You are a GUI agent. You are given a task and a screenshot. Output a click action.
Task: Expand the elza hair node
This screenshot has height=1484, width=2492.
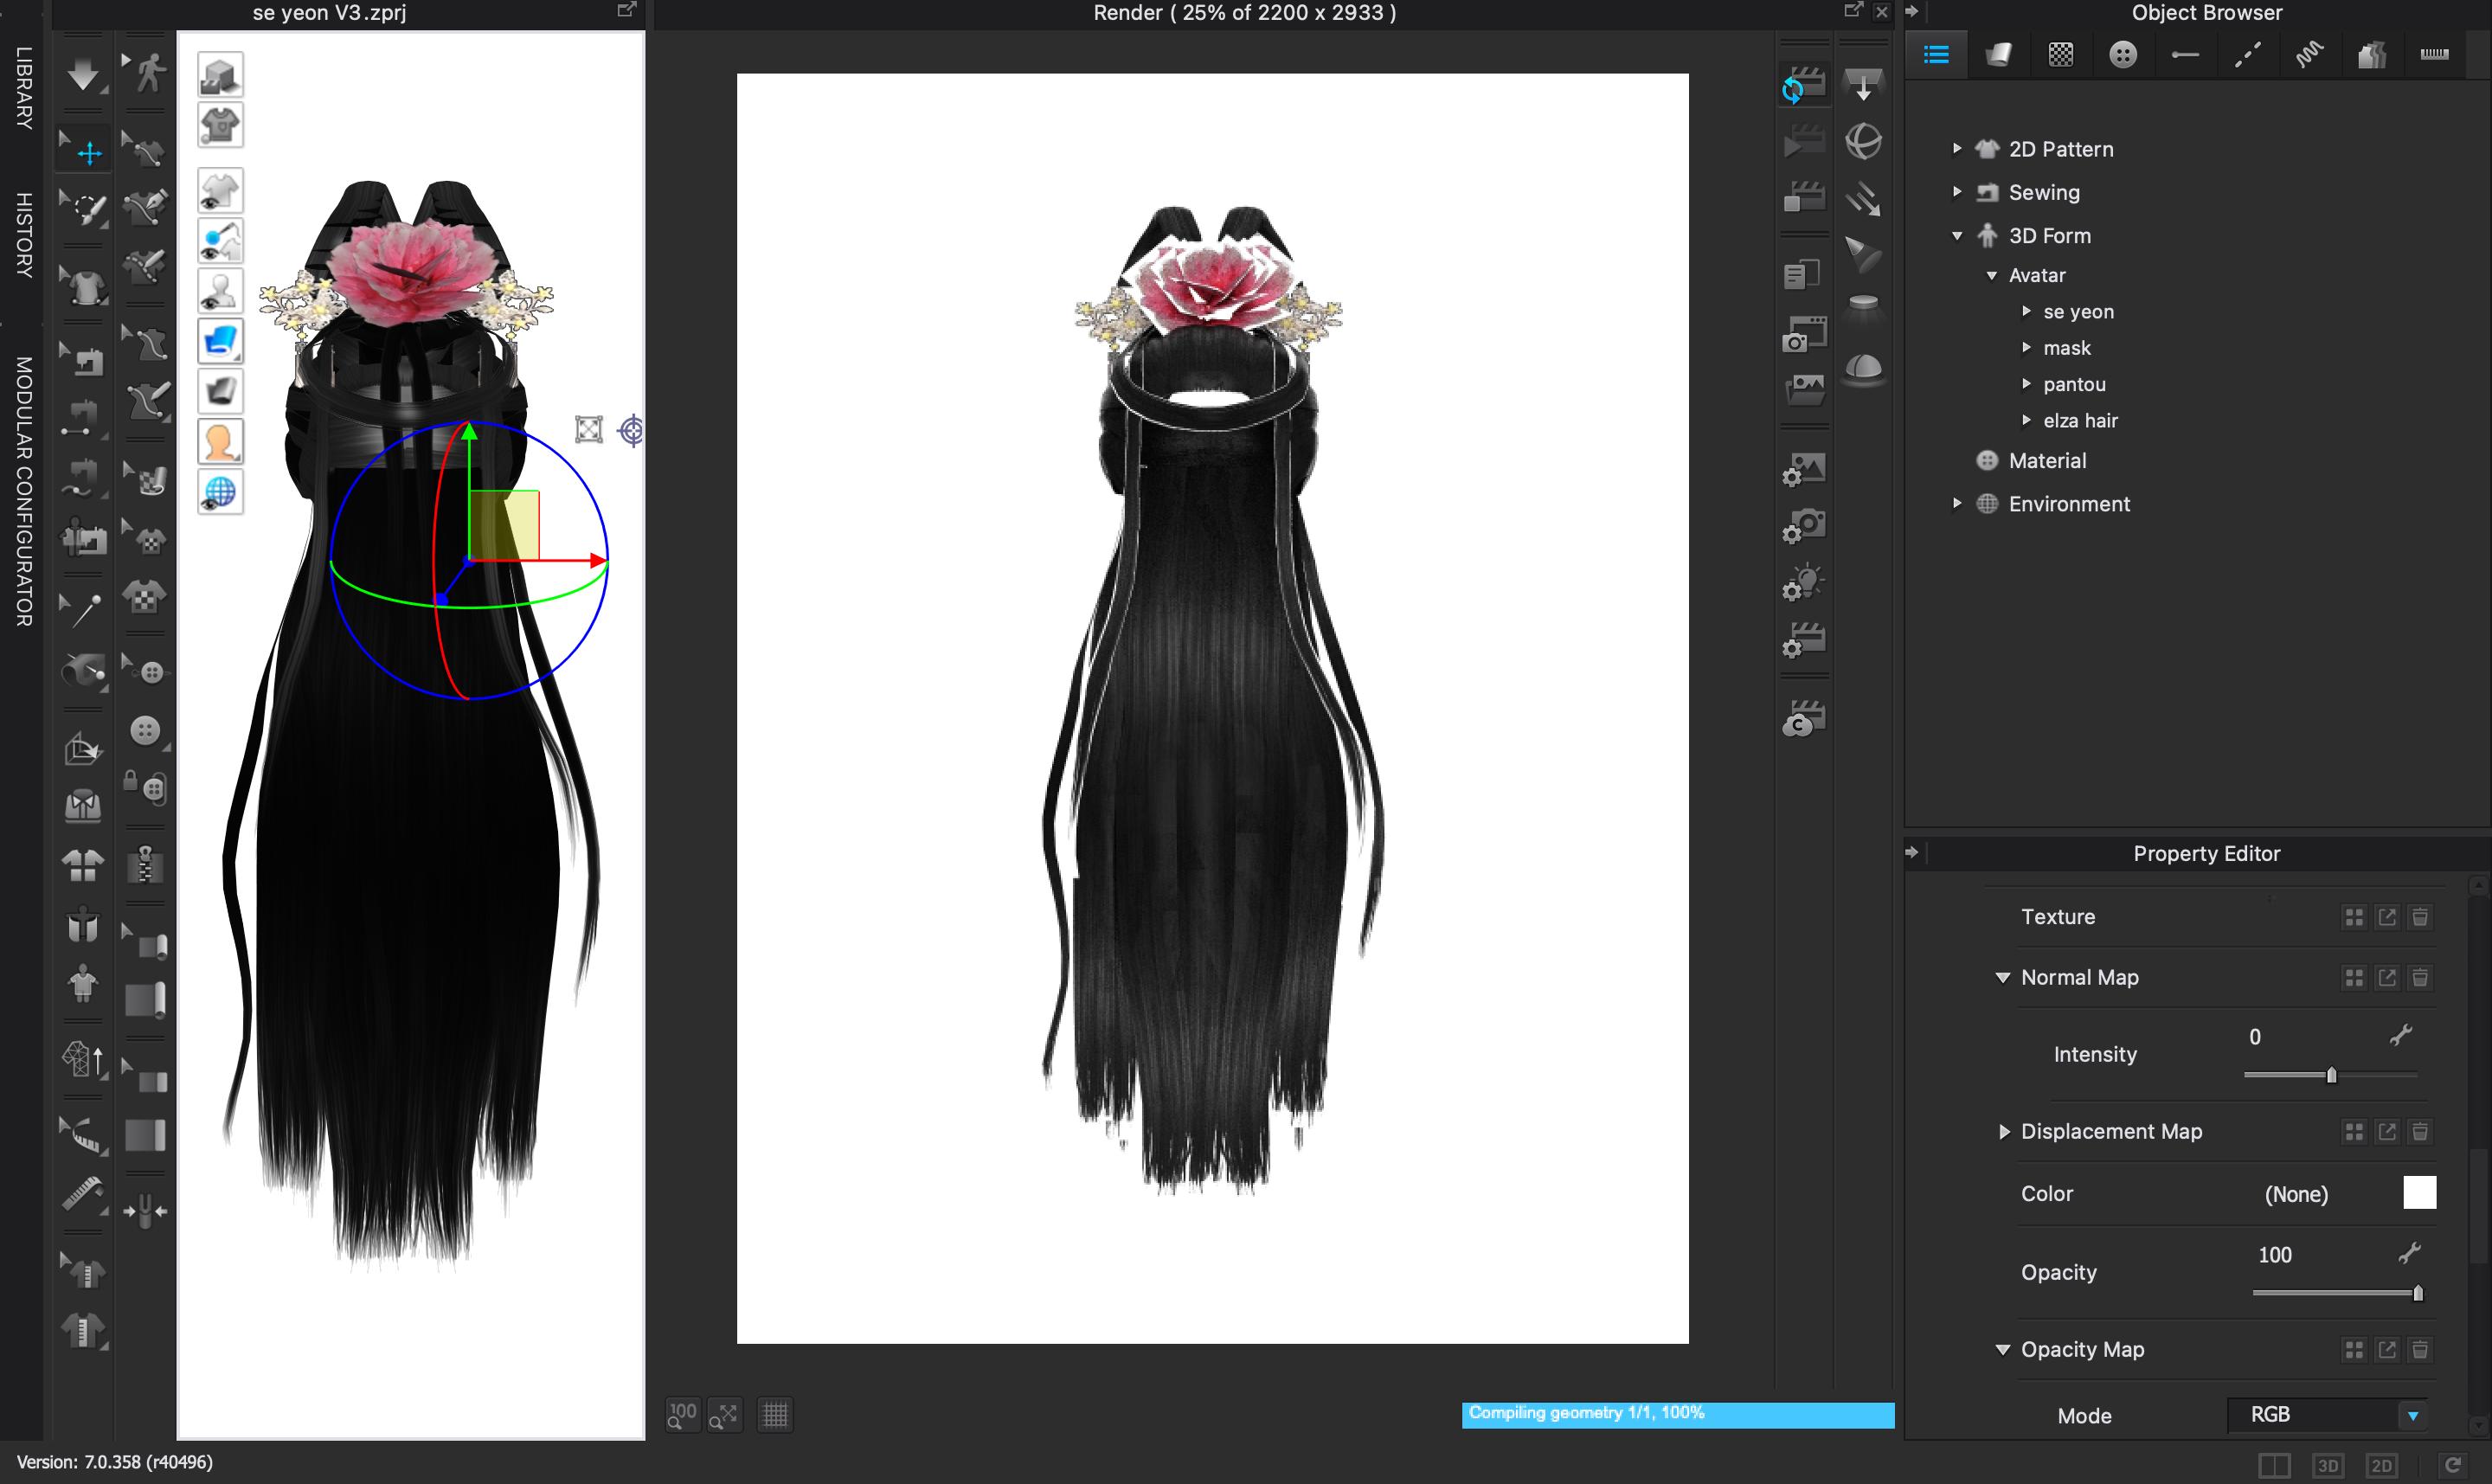[x=2026, y=420]
